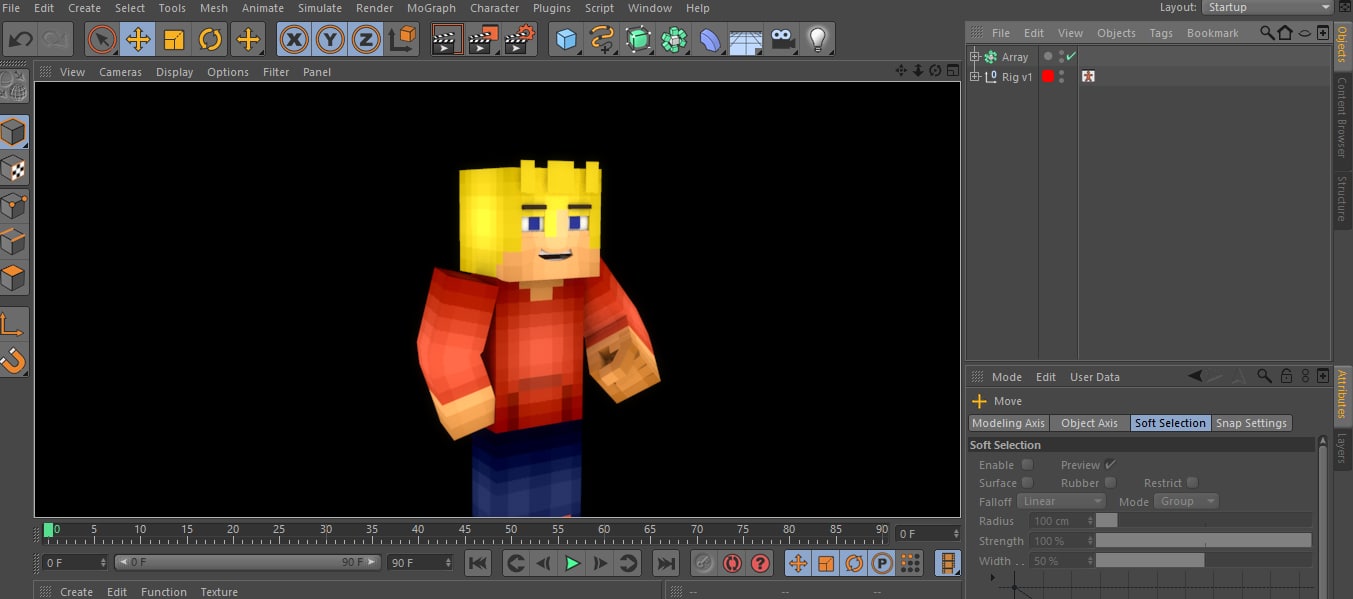This screenshot has height=599, width=1353.
Task: Toggle the X axis lock
Action: (293, 39)
